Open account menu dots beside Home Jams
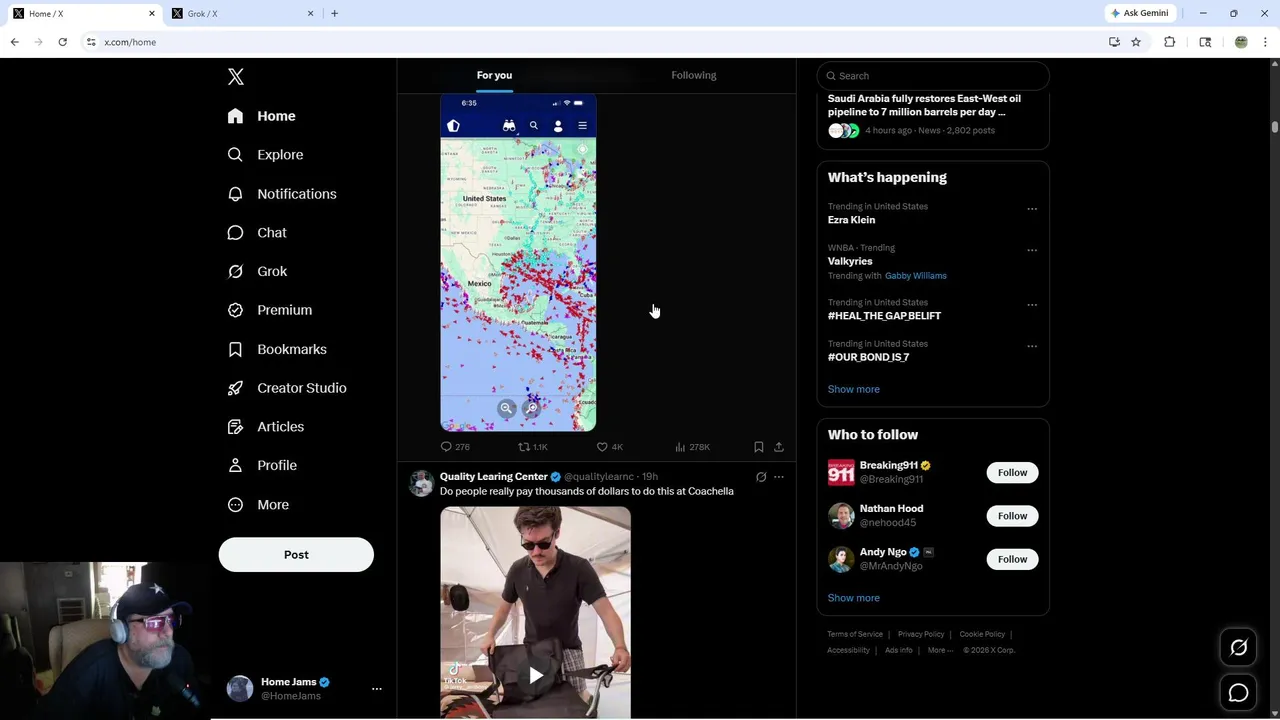 pos(377,689)
